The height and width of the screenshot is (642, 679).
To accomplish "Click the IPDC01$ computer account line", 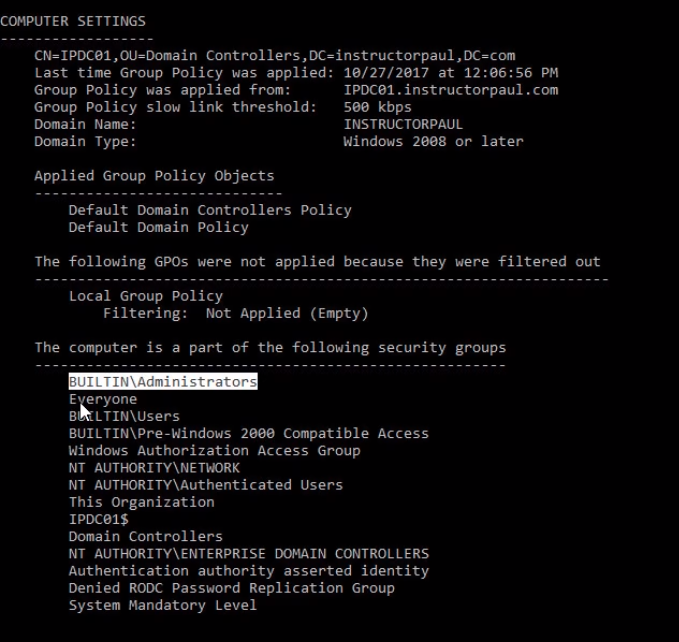I will pos(98,519).
